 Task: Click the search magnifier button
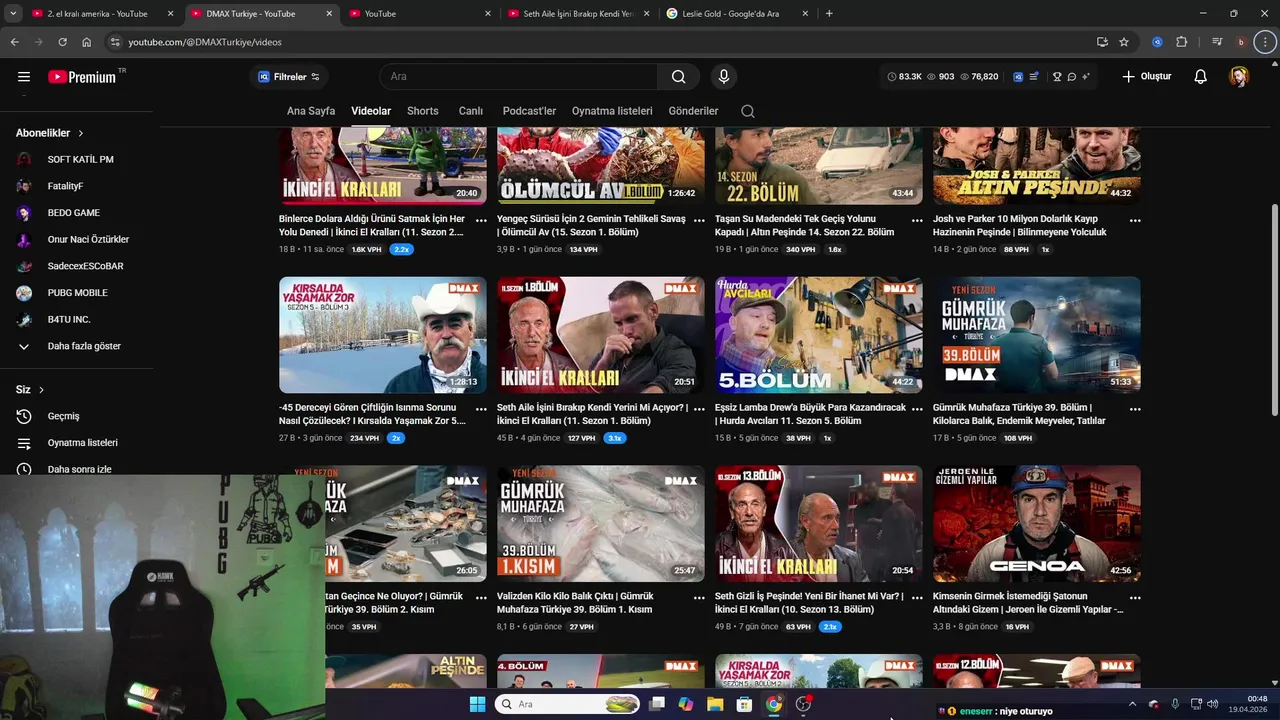679,77
